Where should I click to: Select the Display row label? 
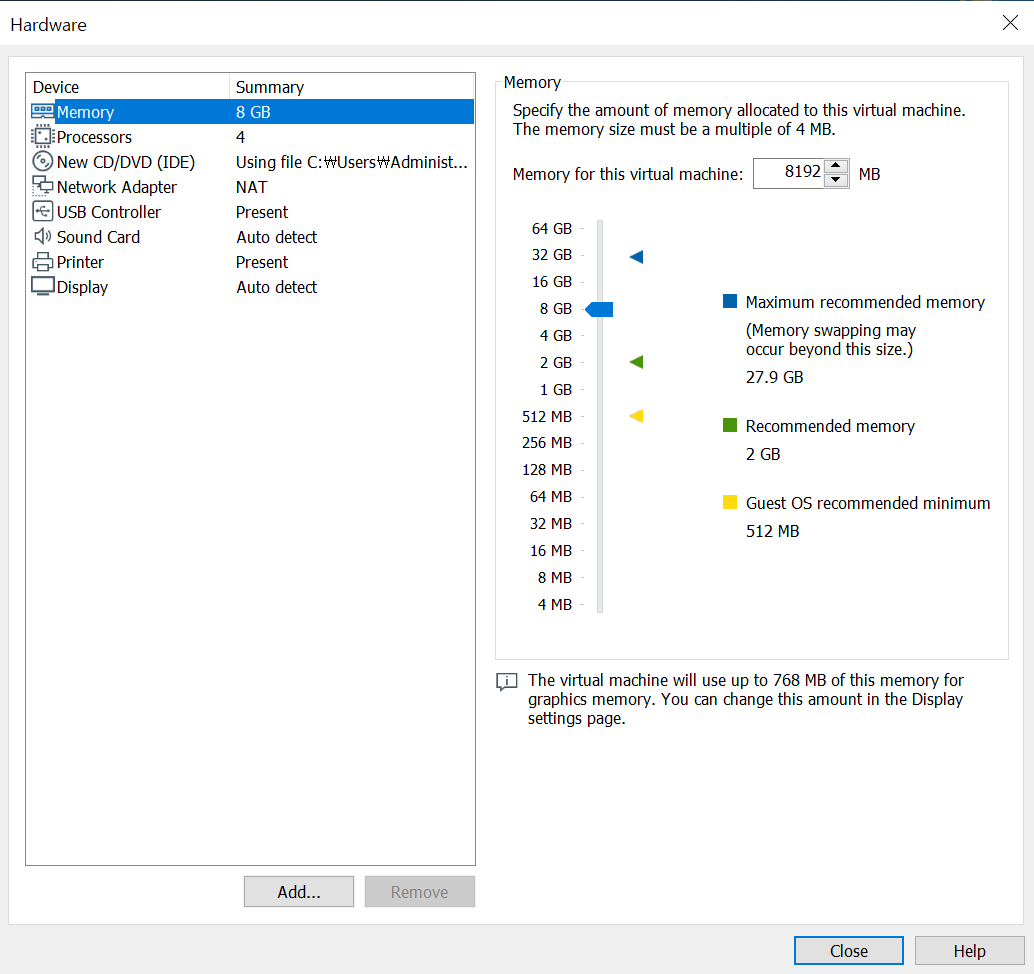[x=82, y=288]
